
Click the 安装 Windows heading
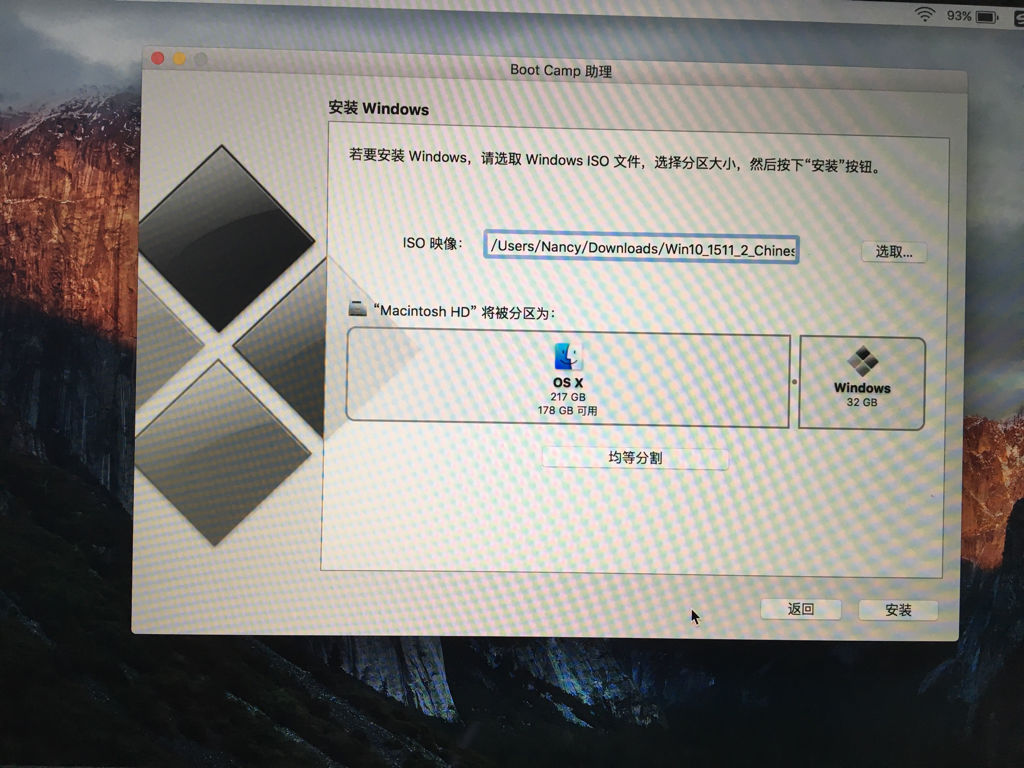tap(378, 108)
